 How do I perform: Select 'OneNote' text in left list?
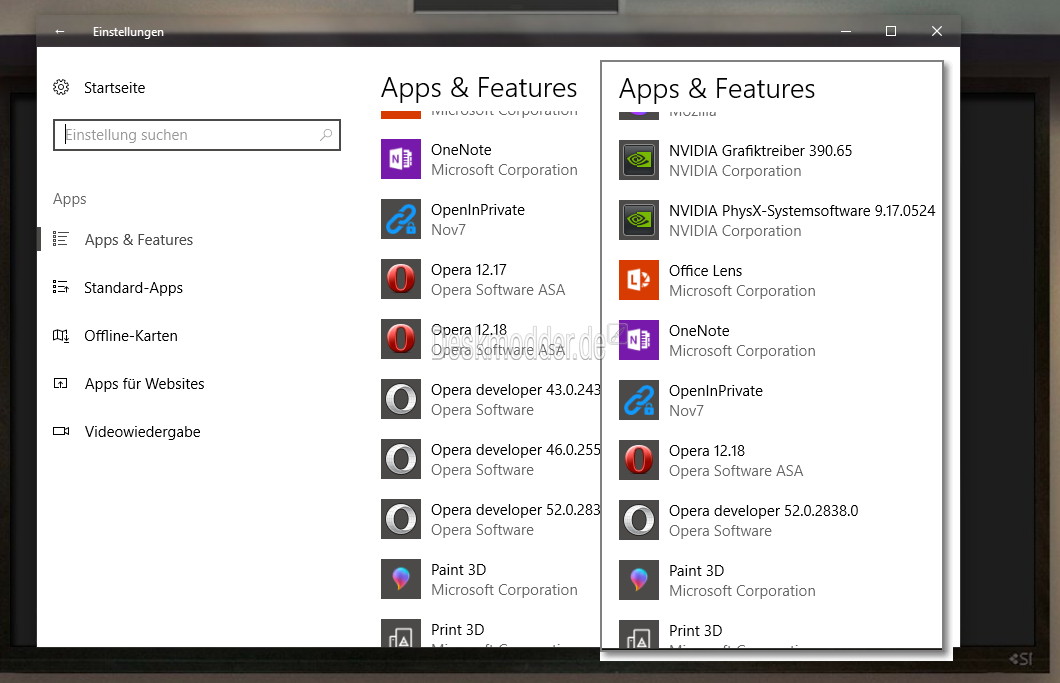[x=461, y=149]
